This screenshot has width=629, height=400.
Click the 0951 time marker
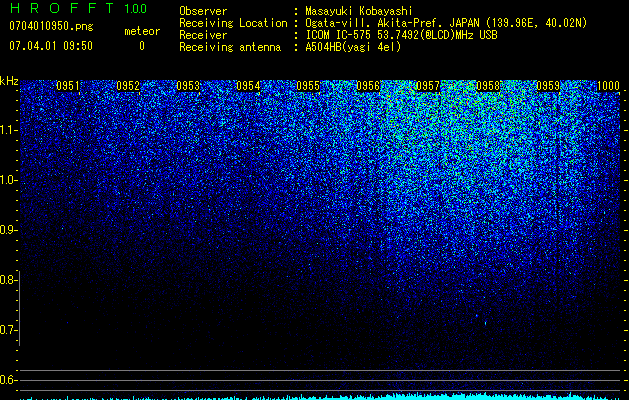(68, 86)
